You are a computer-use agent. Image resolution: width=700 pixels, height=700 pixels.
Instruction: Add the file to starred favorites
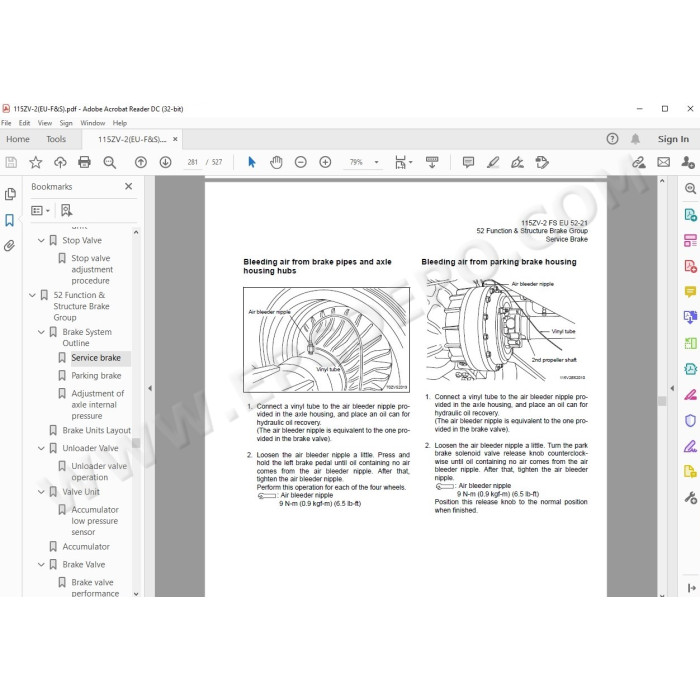pos(36,162)
